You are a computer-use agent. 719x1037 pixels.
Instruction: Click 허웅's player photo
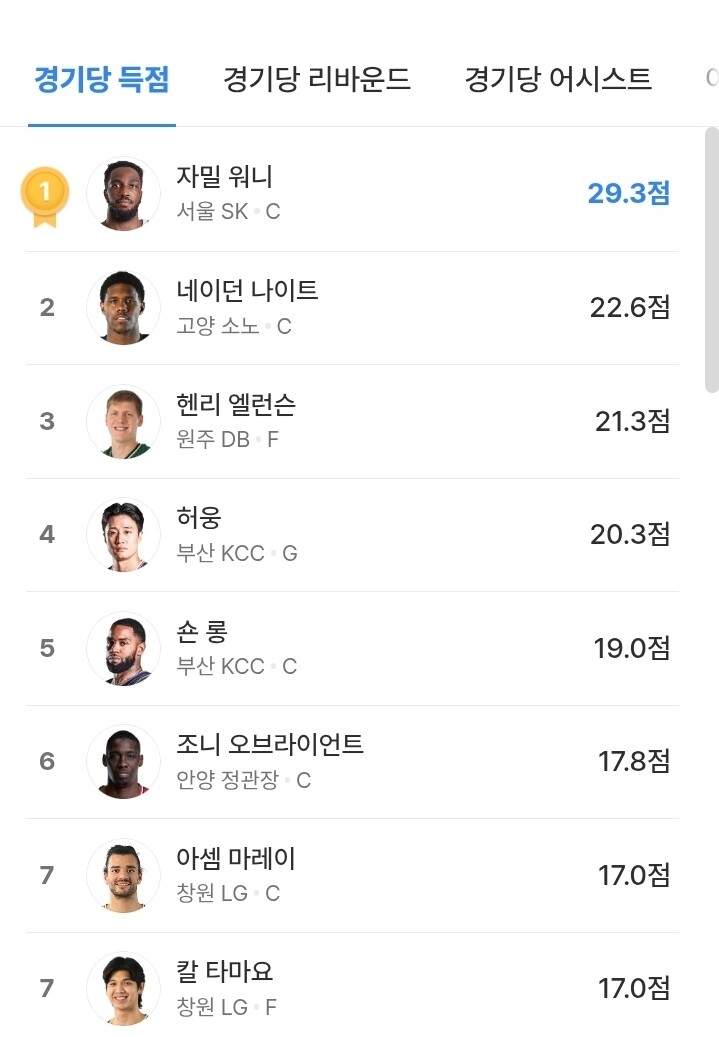(x=123, y=535)
